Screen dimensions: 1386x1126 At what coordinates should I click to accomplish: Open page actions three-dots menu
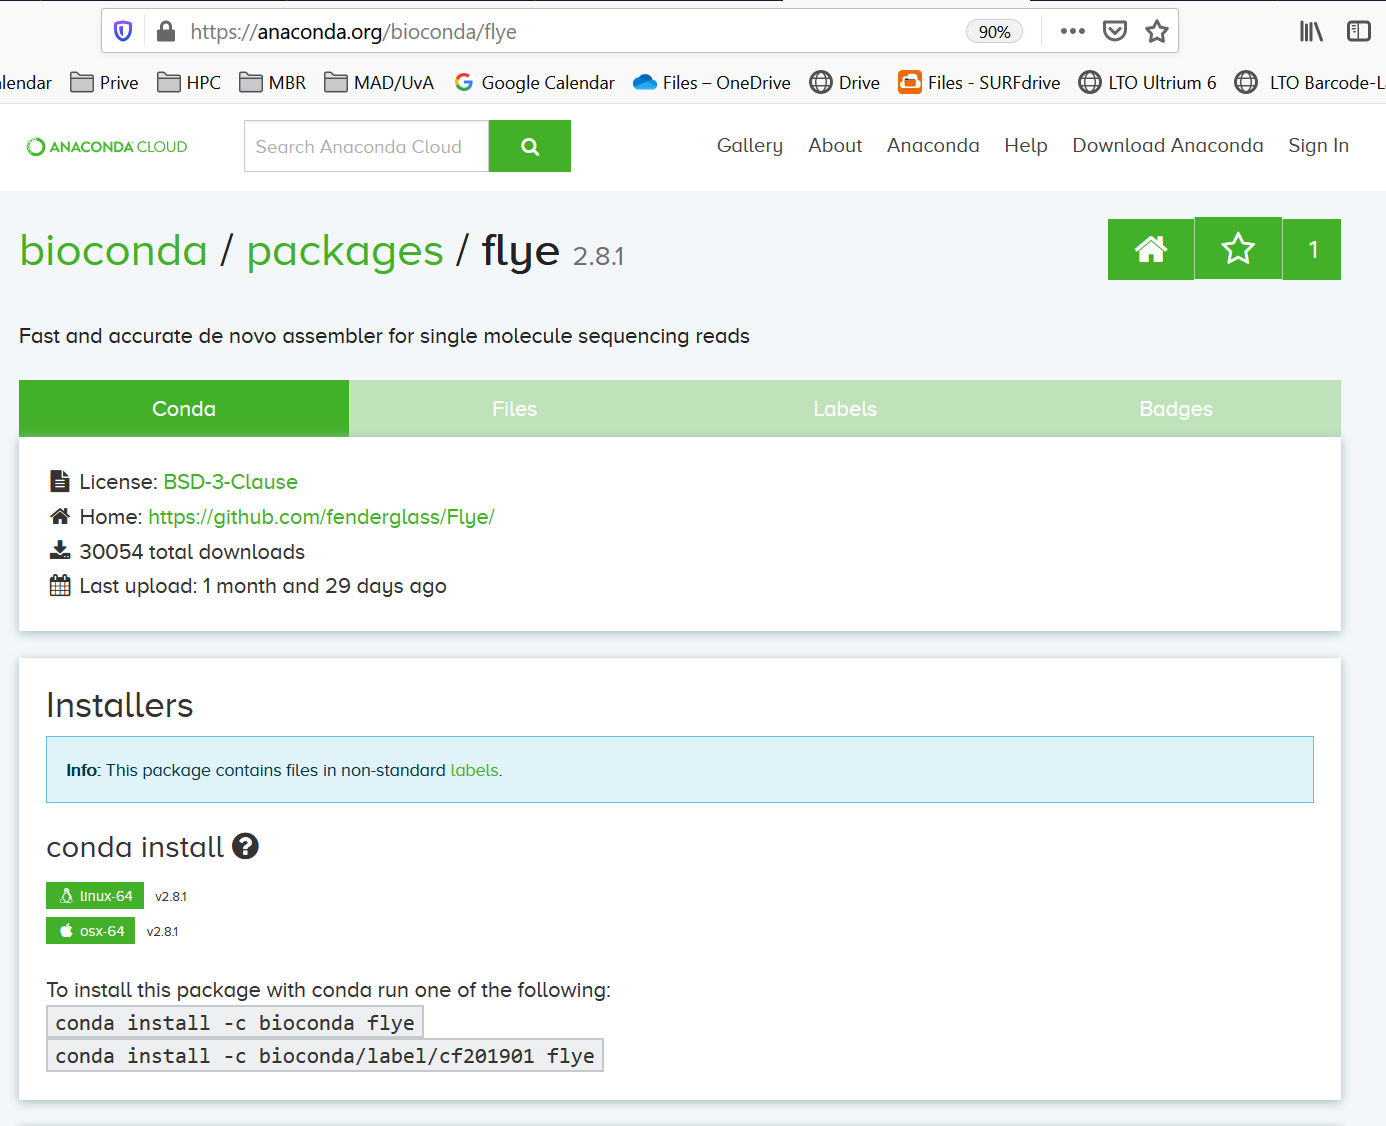pyautogui.click(x=1073, y=31)
